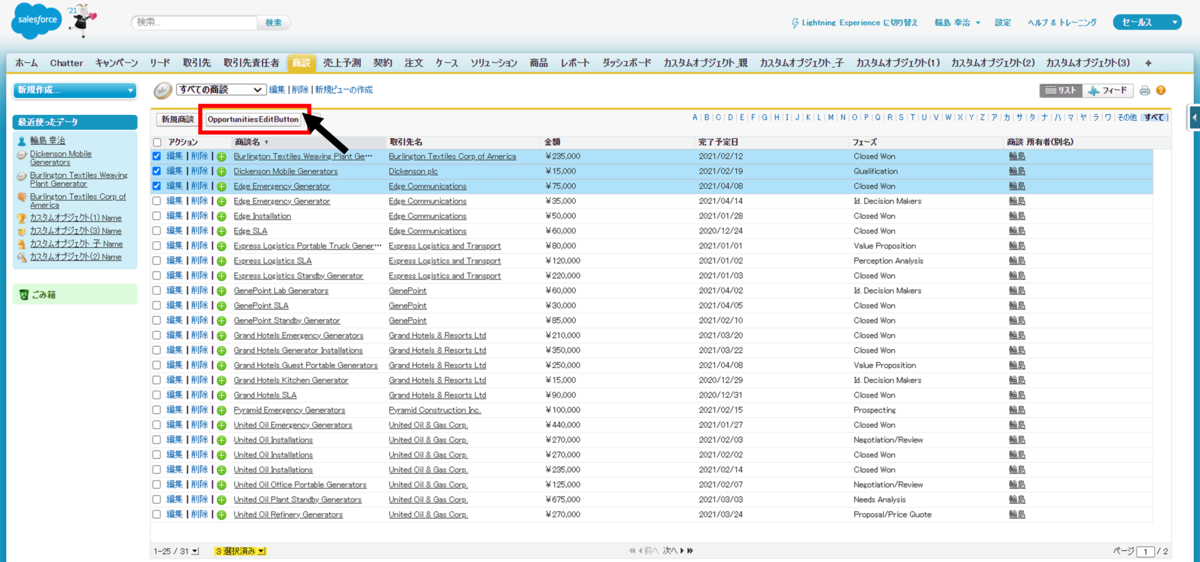The height and width of the screenshot is (562, 1200).
Task: Open the 設定 setup link
Action: coord(1003,22)
